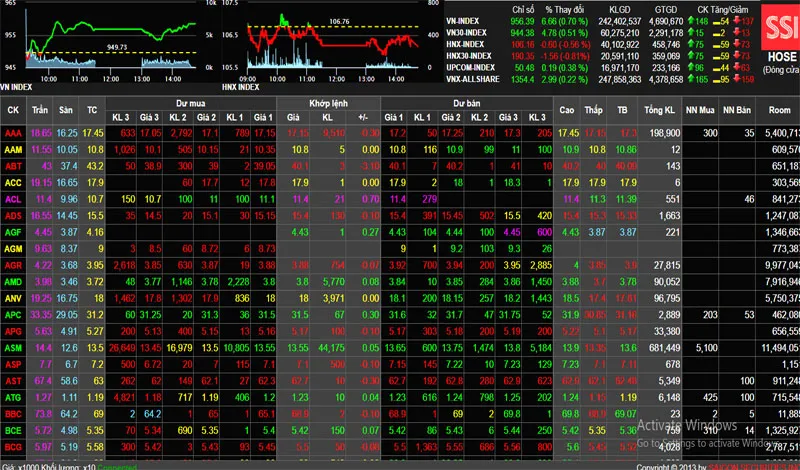Image resolution: width=800 pixels, height=470 pixels.
Task: Select stock ticker ASM
Action: pos(13,348)
